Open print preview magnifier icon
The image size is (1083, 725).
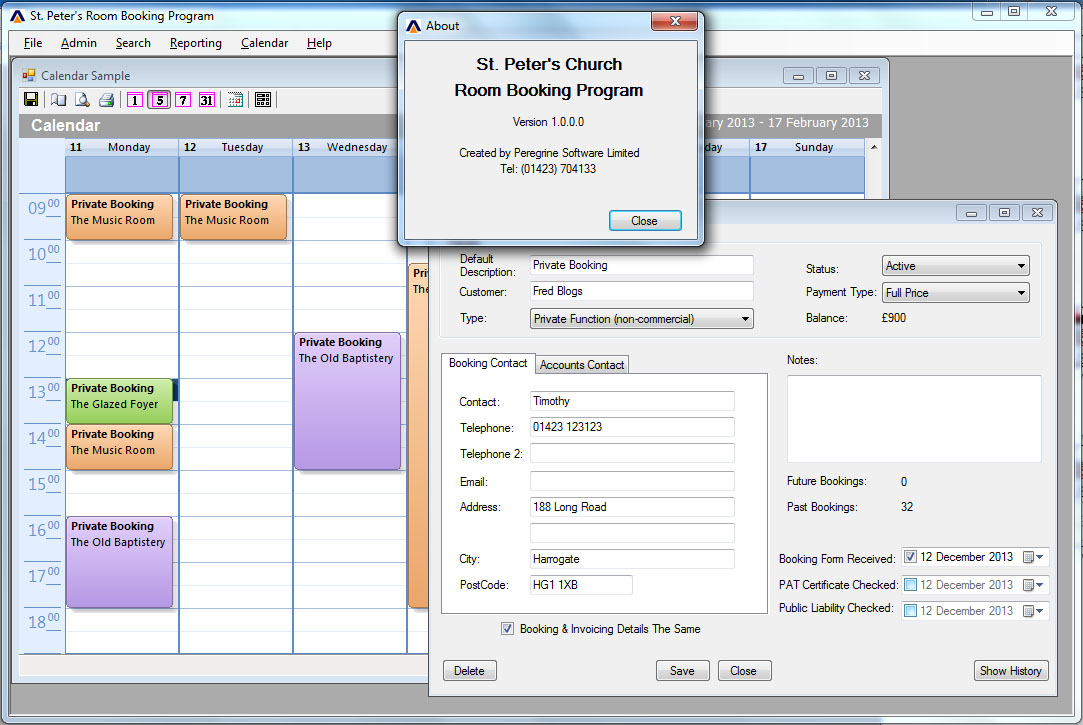82,99
